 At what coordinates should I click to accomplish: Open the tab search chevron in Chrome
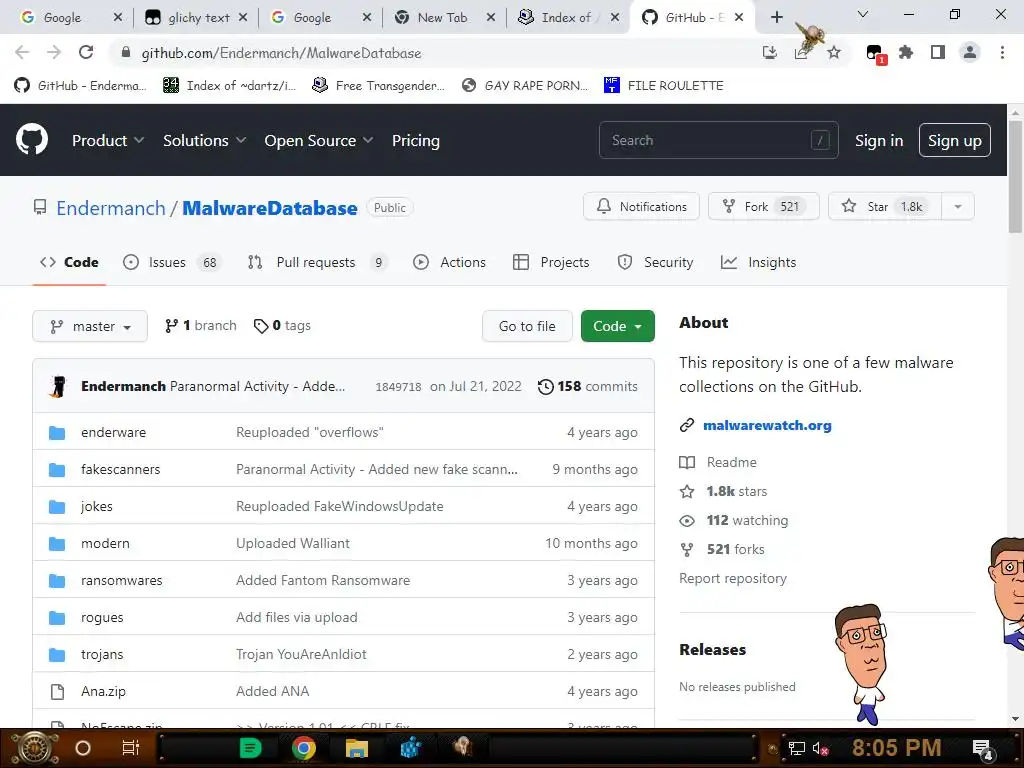pyautogui.click(x=863, y=14)
